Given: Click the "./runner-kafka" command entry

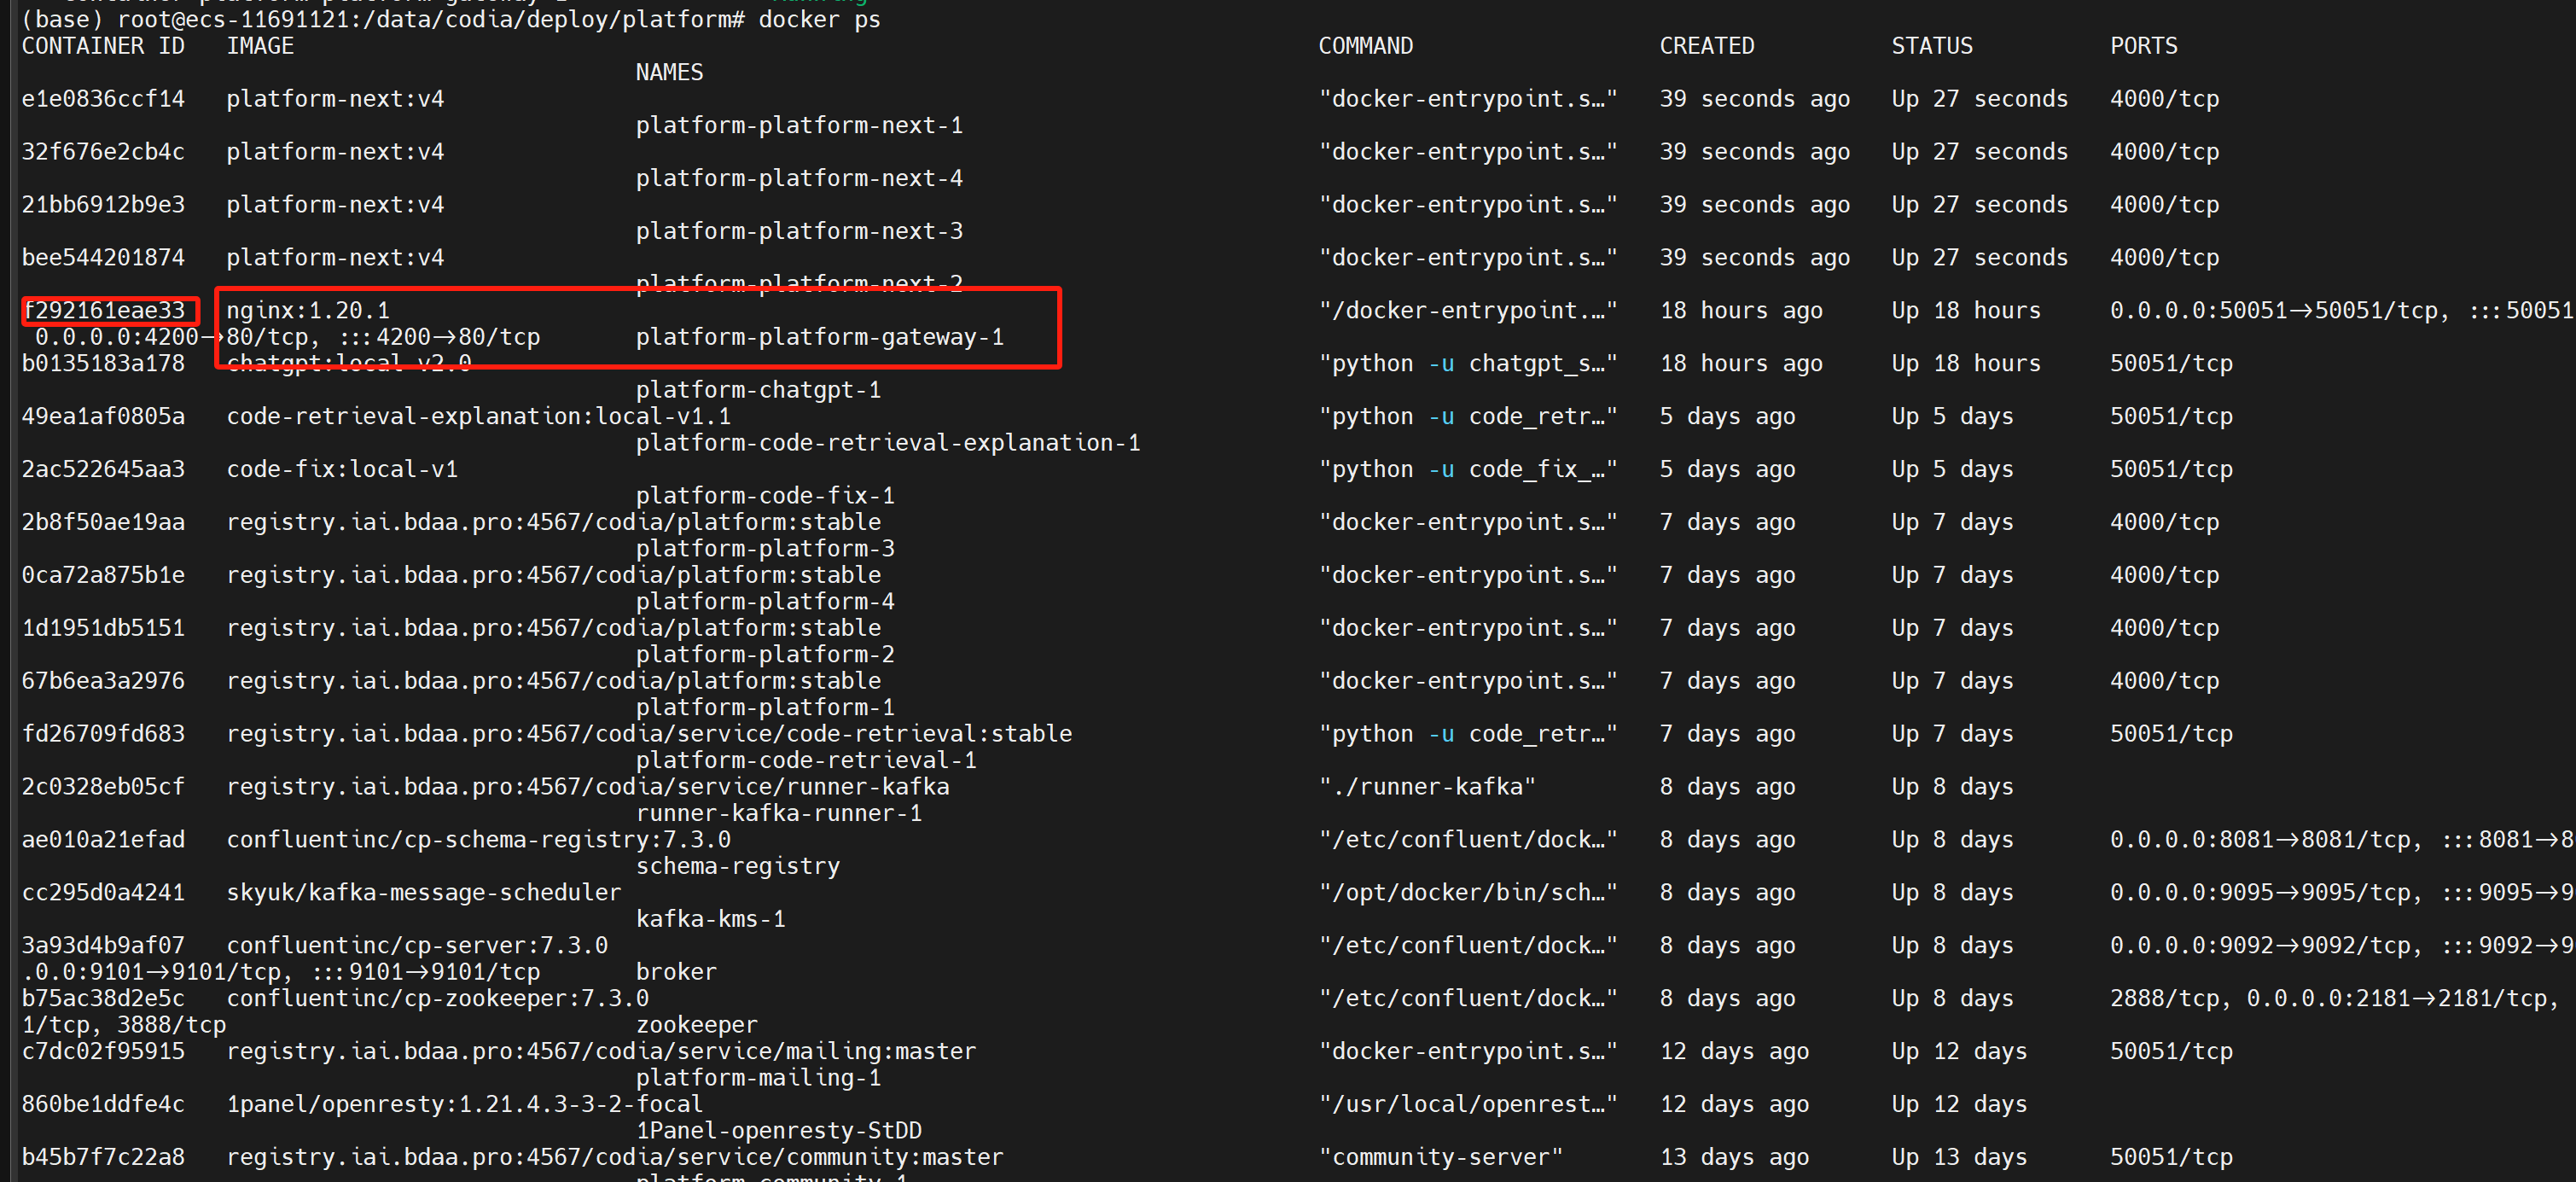Looking at the screenshot, I should [1426, 787].
